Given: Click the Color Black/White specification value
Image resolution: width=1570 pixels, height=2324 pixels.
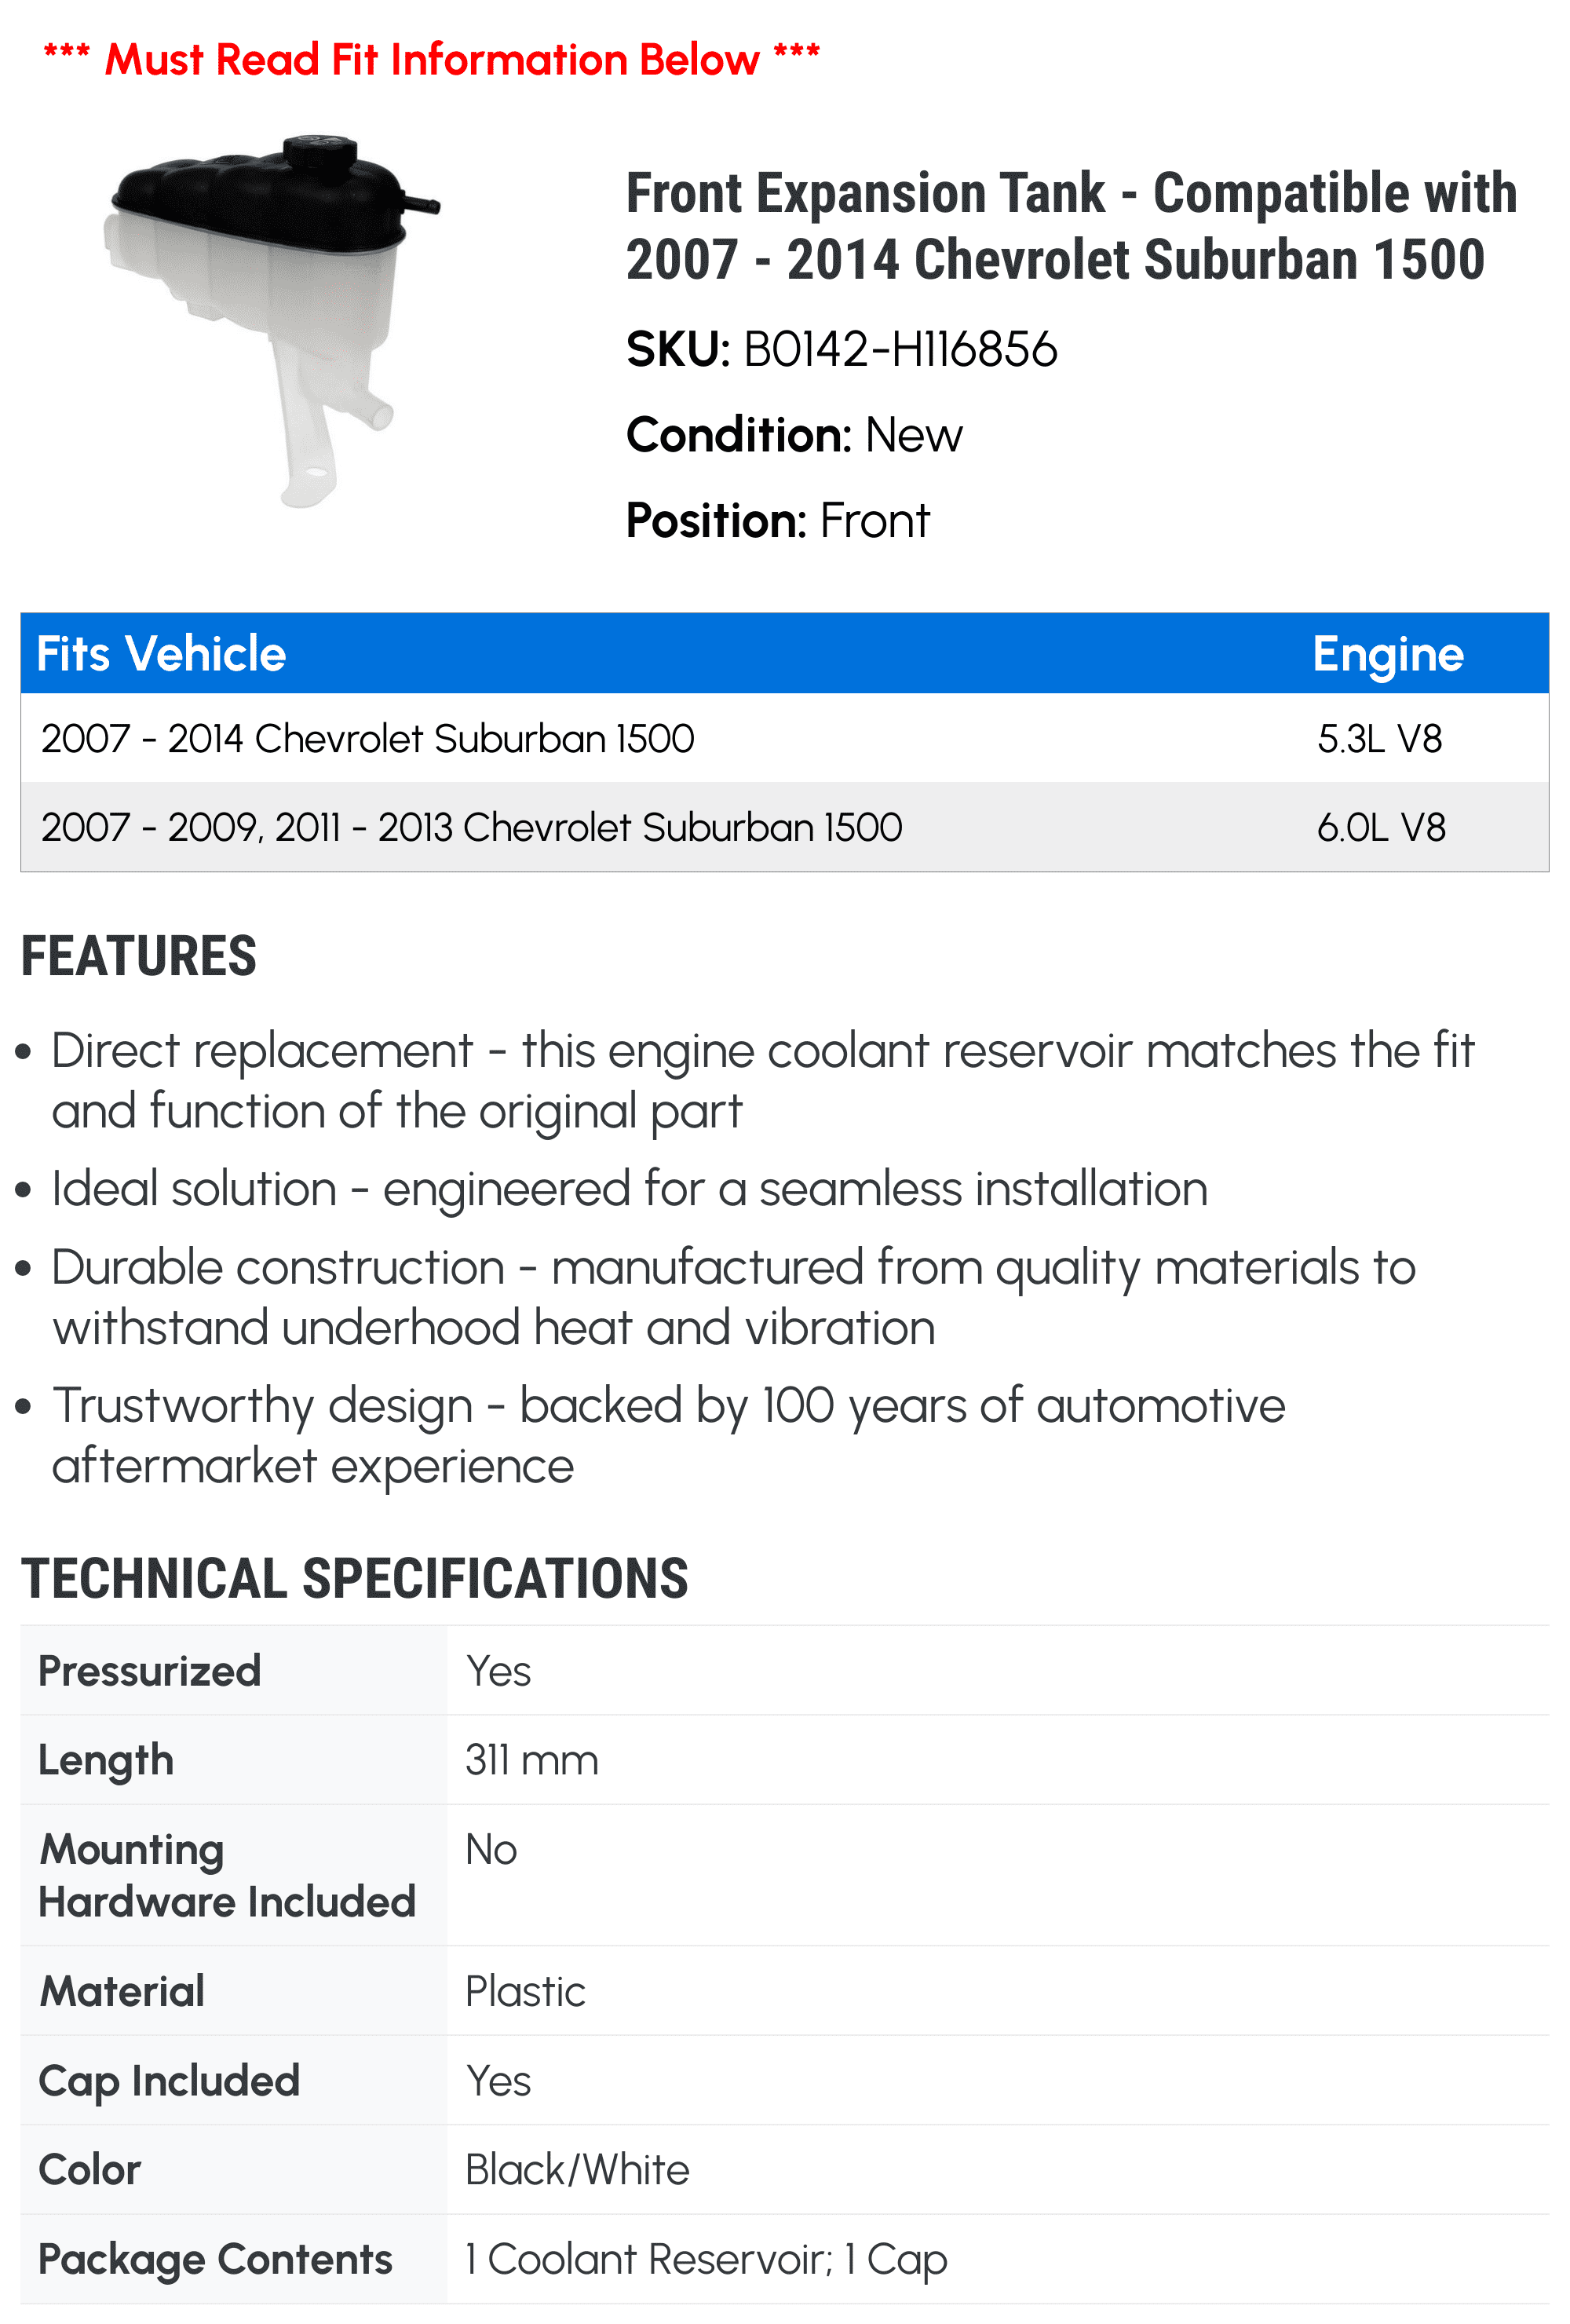Looking at the screenshot, I should click(x=577, y=2170).
